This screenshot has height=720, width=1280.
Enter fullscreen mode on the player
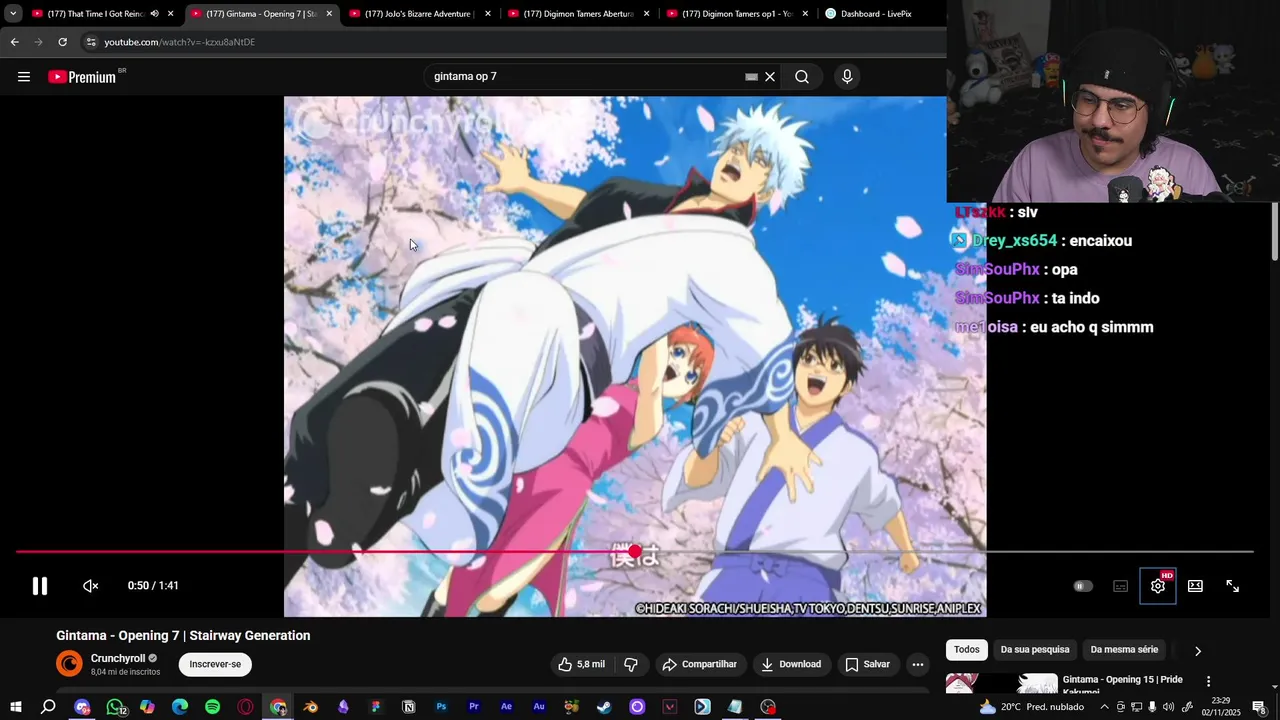click(x=1233, y=586)
